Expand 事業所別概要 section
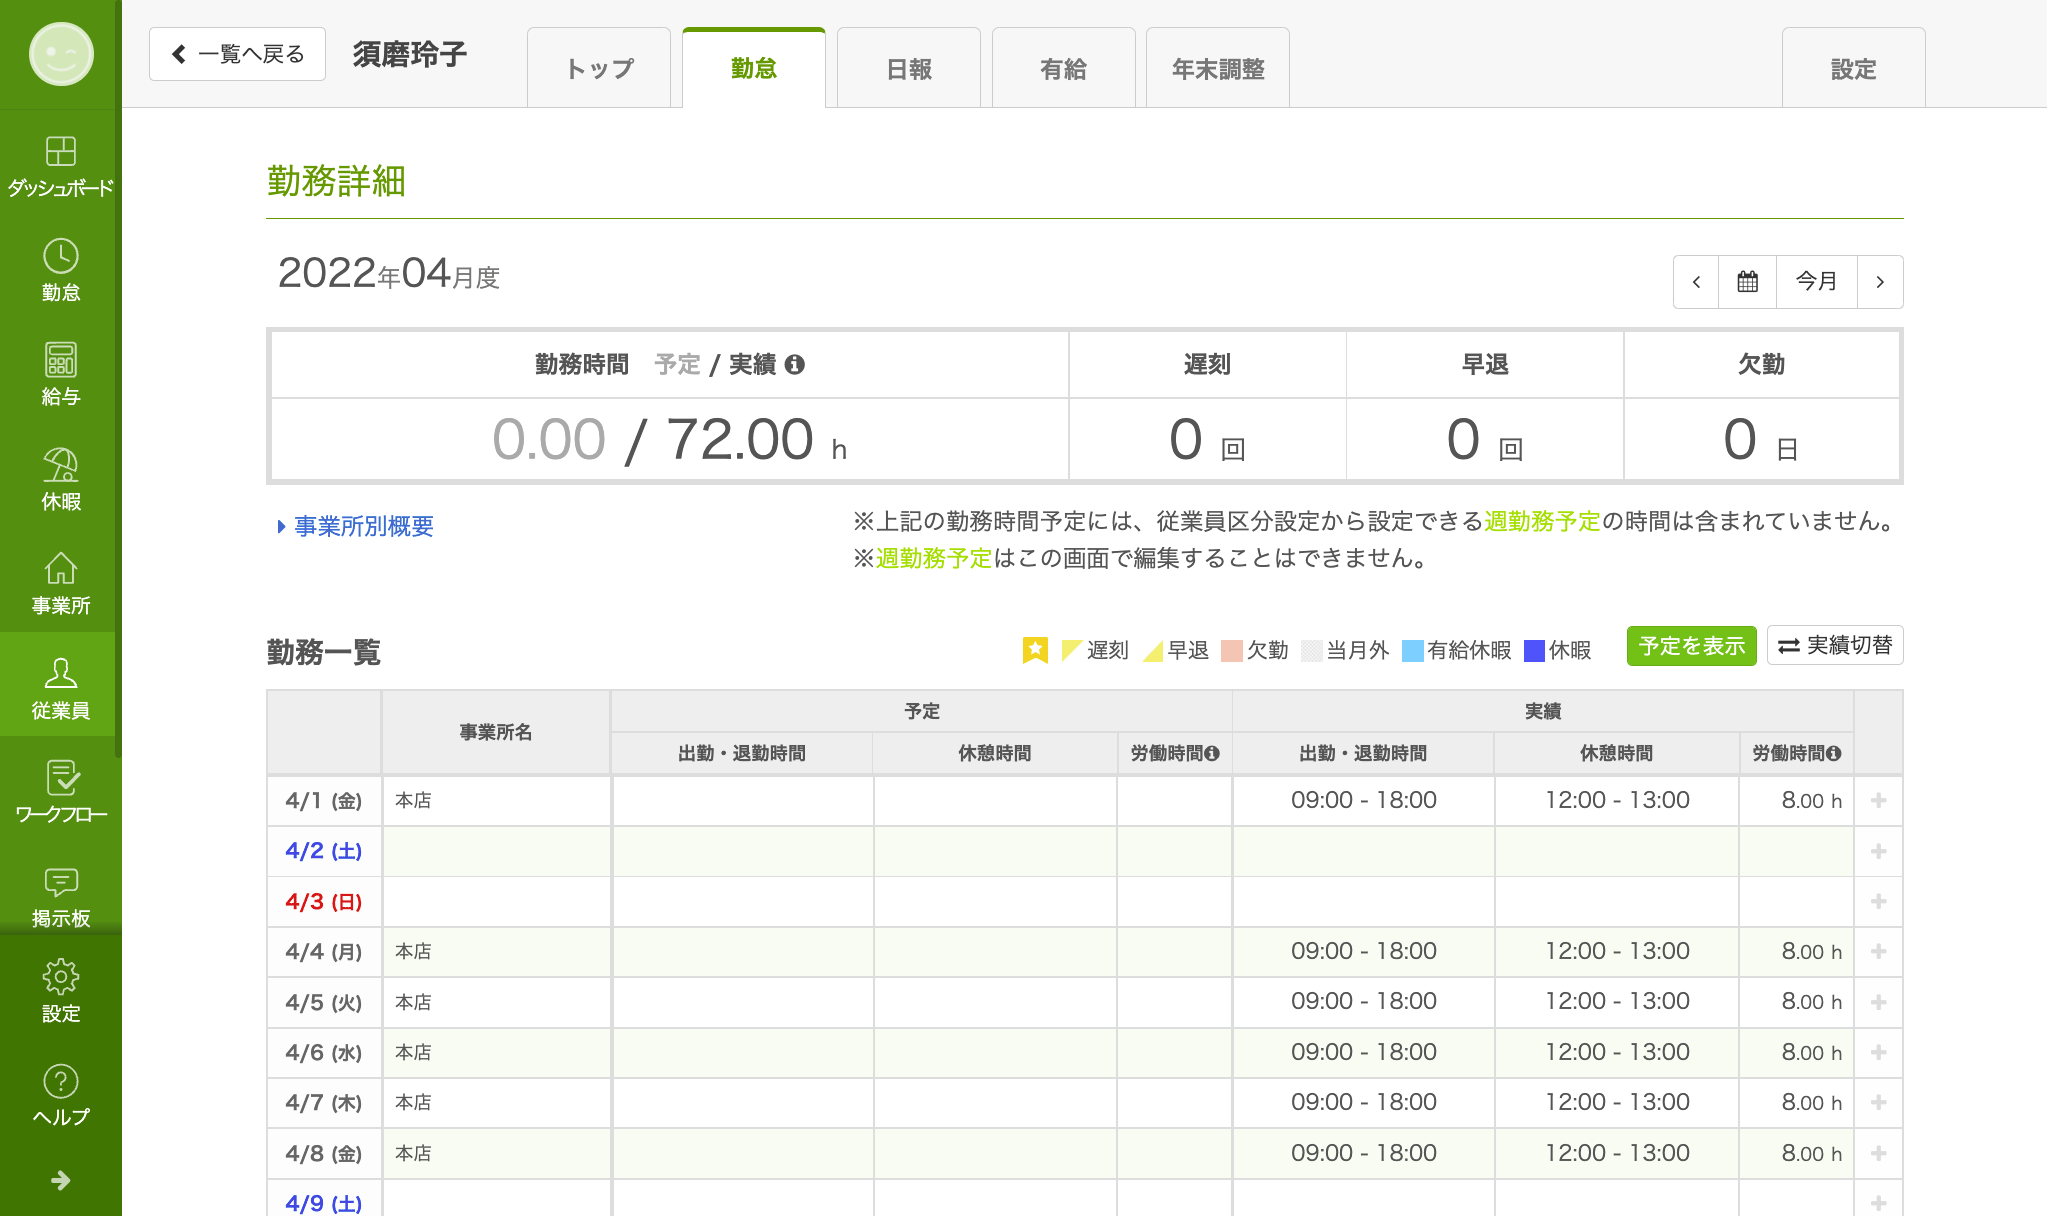This screenshot has height=1216, width=2047. coord(355,526)
